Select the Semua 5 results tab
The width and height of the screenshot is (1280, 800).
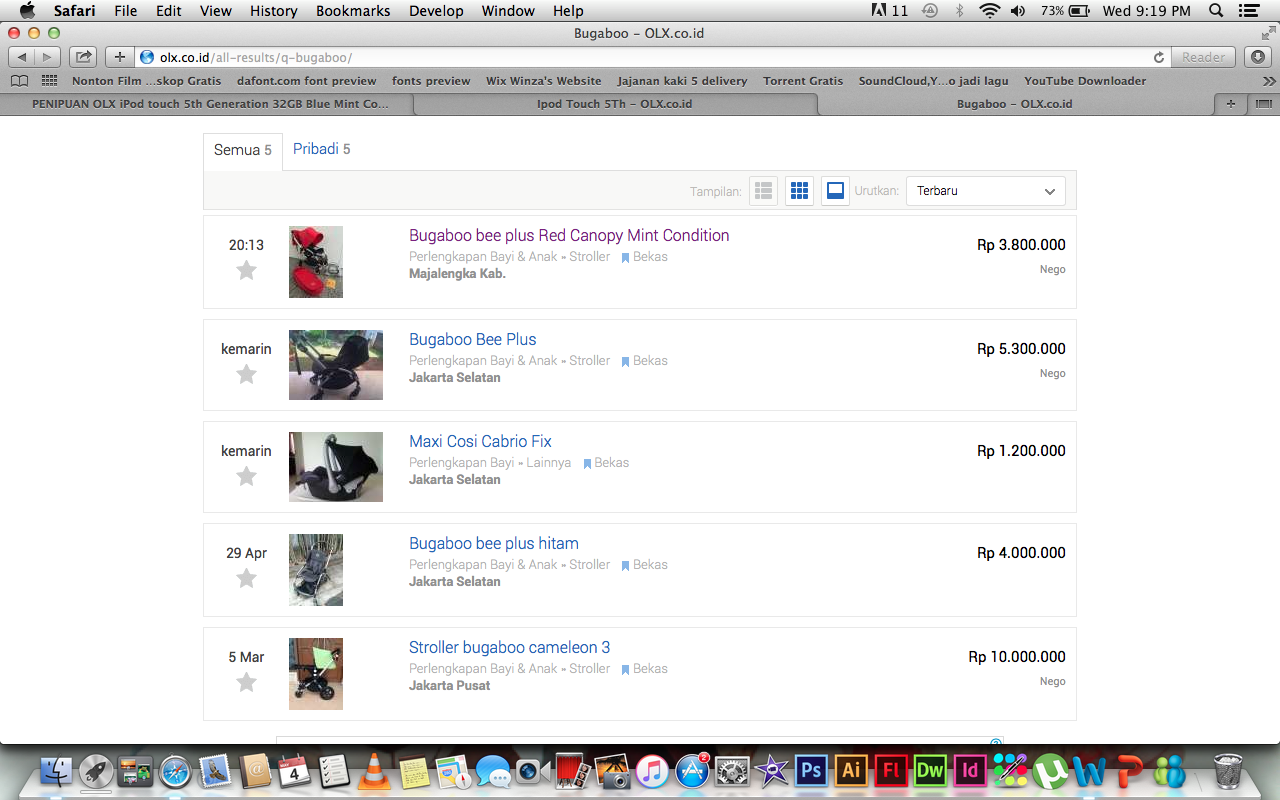coord(243,150)
